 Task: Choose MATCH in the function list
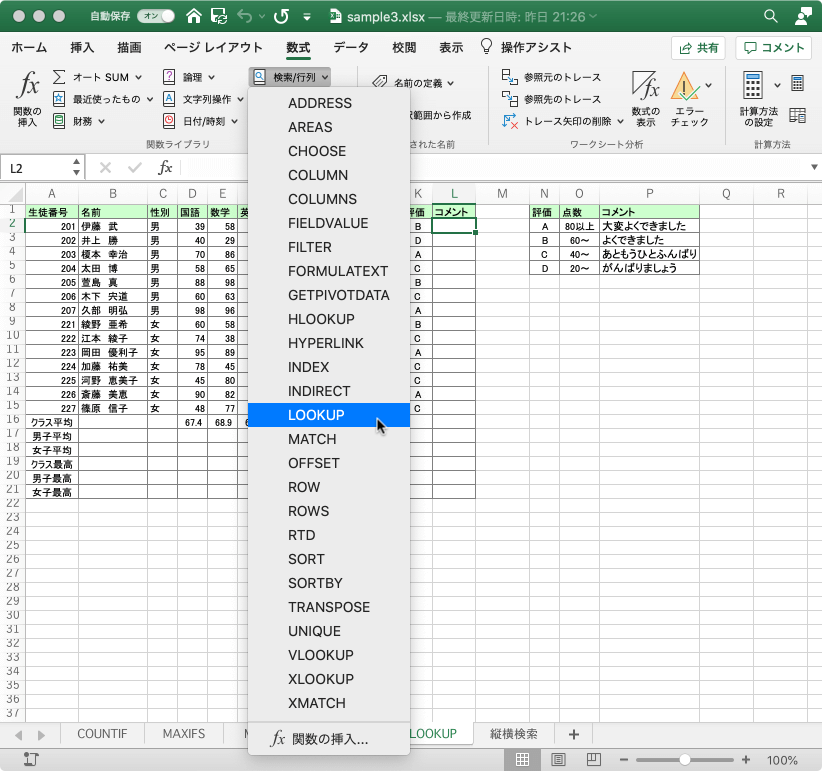(329, 439)
